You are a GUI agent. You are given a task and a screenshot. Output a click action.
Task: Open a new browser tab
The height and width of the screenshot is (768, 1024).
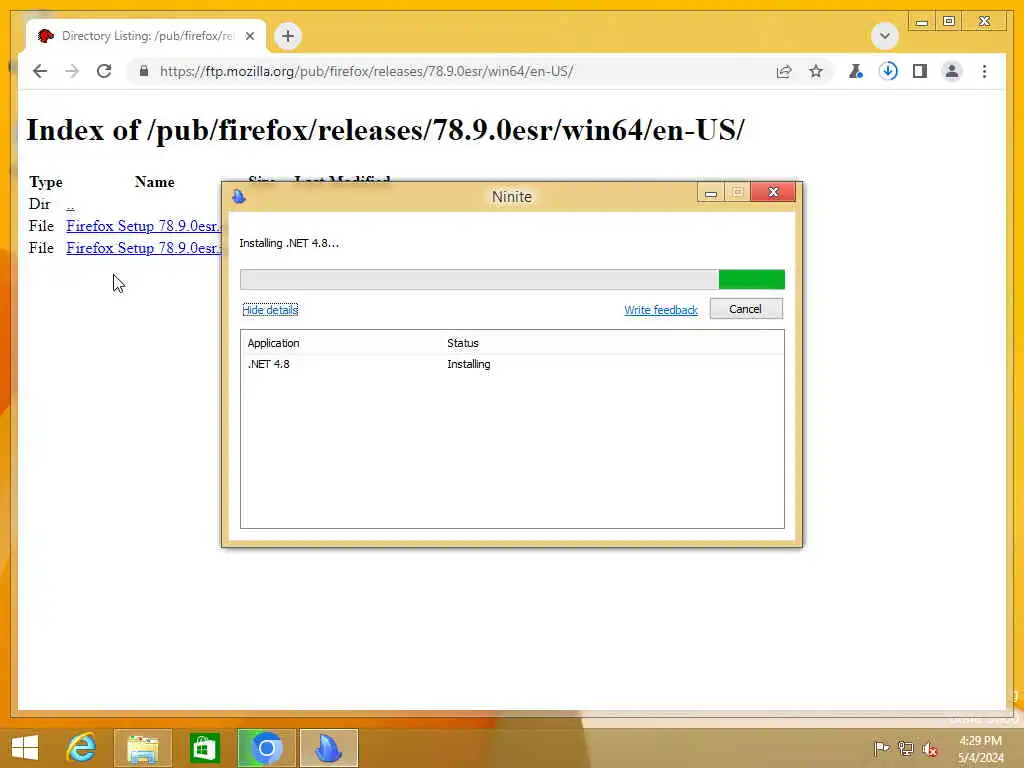click(288, 36)
